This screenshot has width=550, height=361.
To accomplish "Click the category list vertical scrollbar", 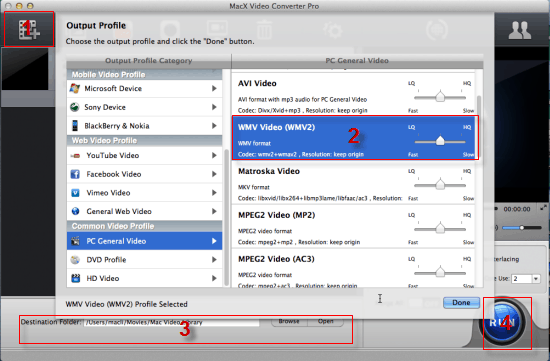I will (226, 217).
